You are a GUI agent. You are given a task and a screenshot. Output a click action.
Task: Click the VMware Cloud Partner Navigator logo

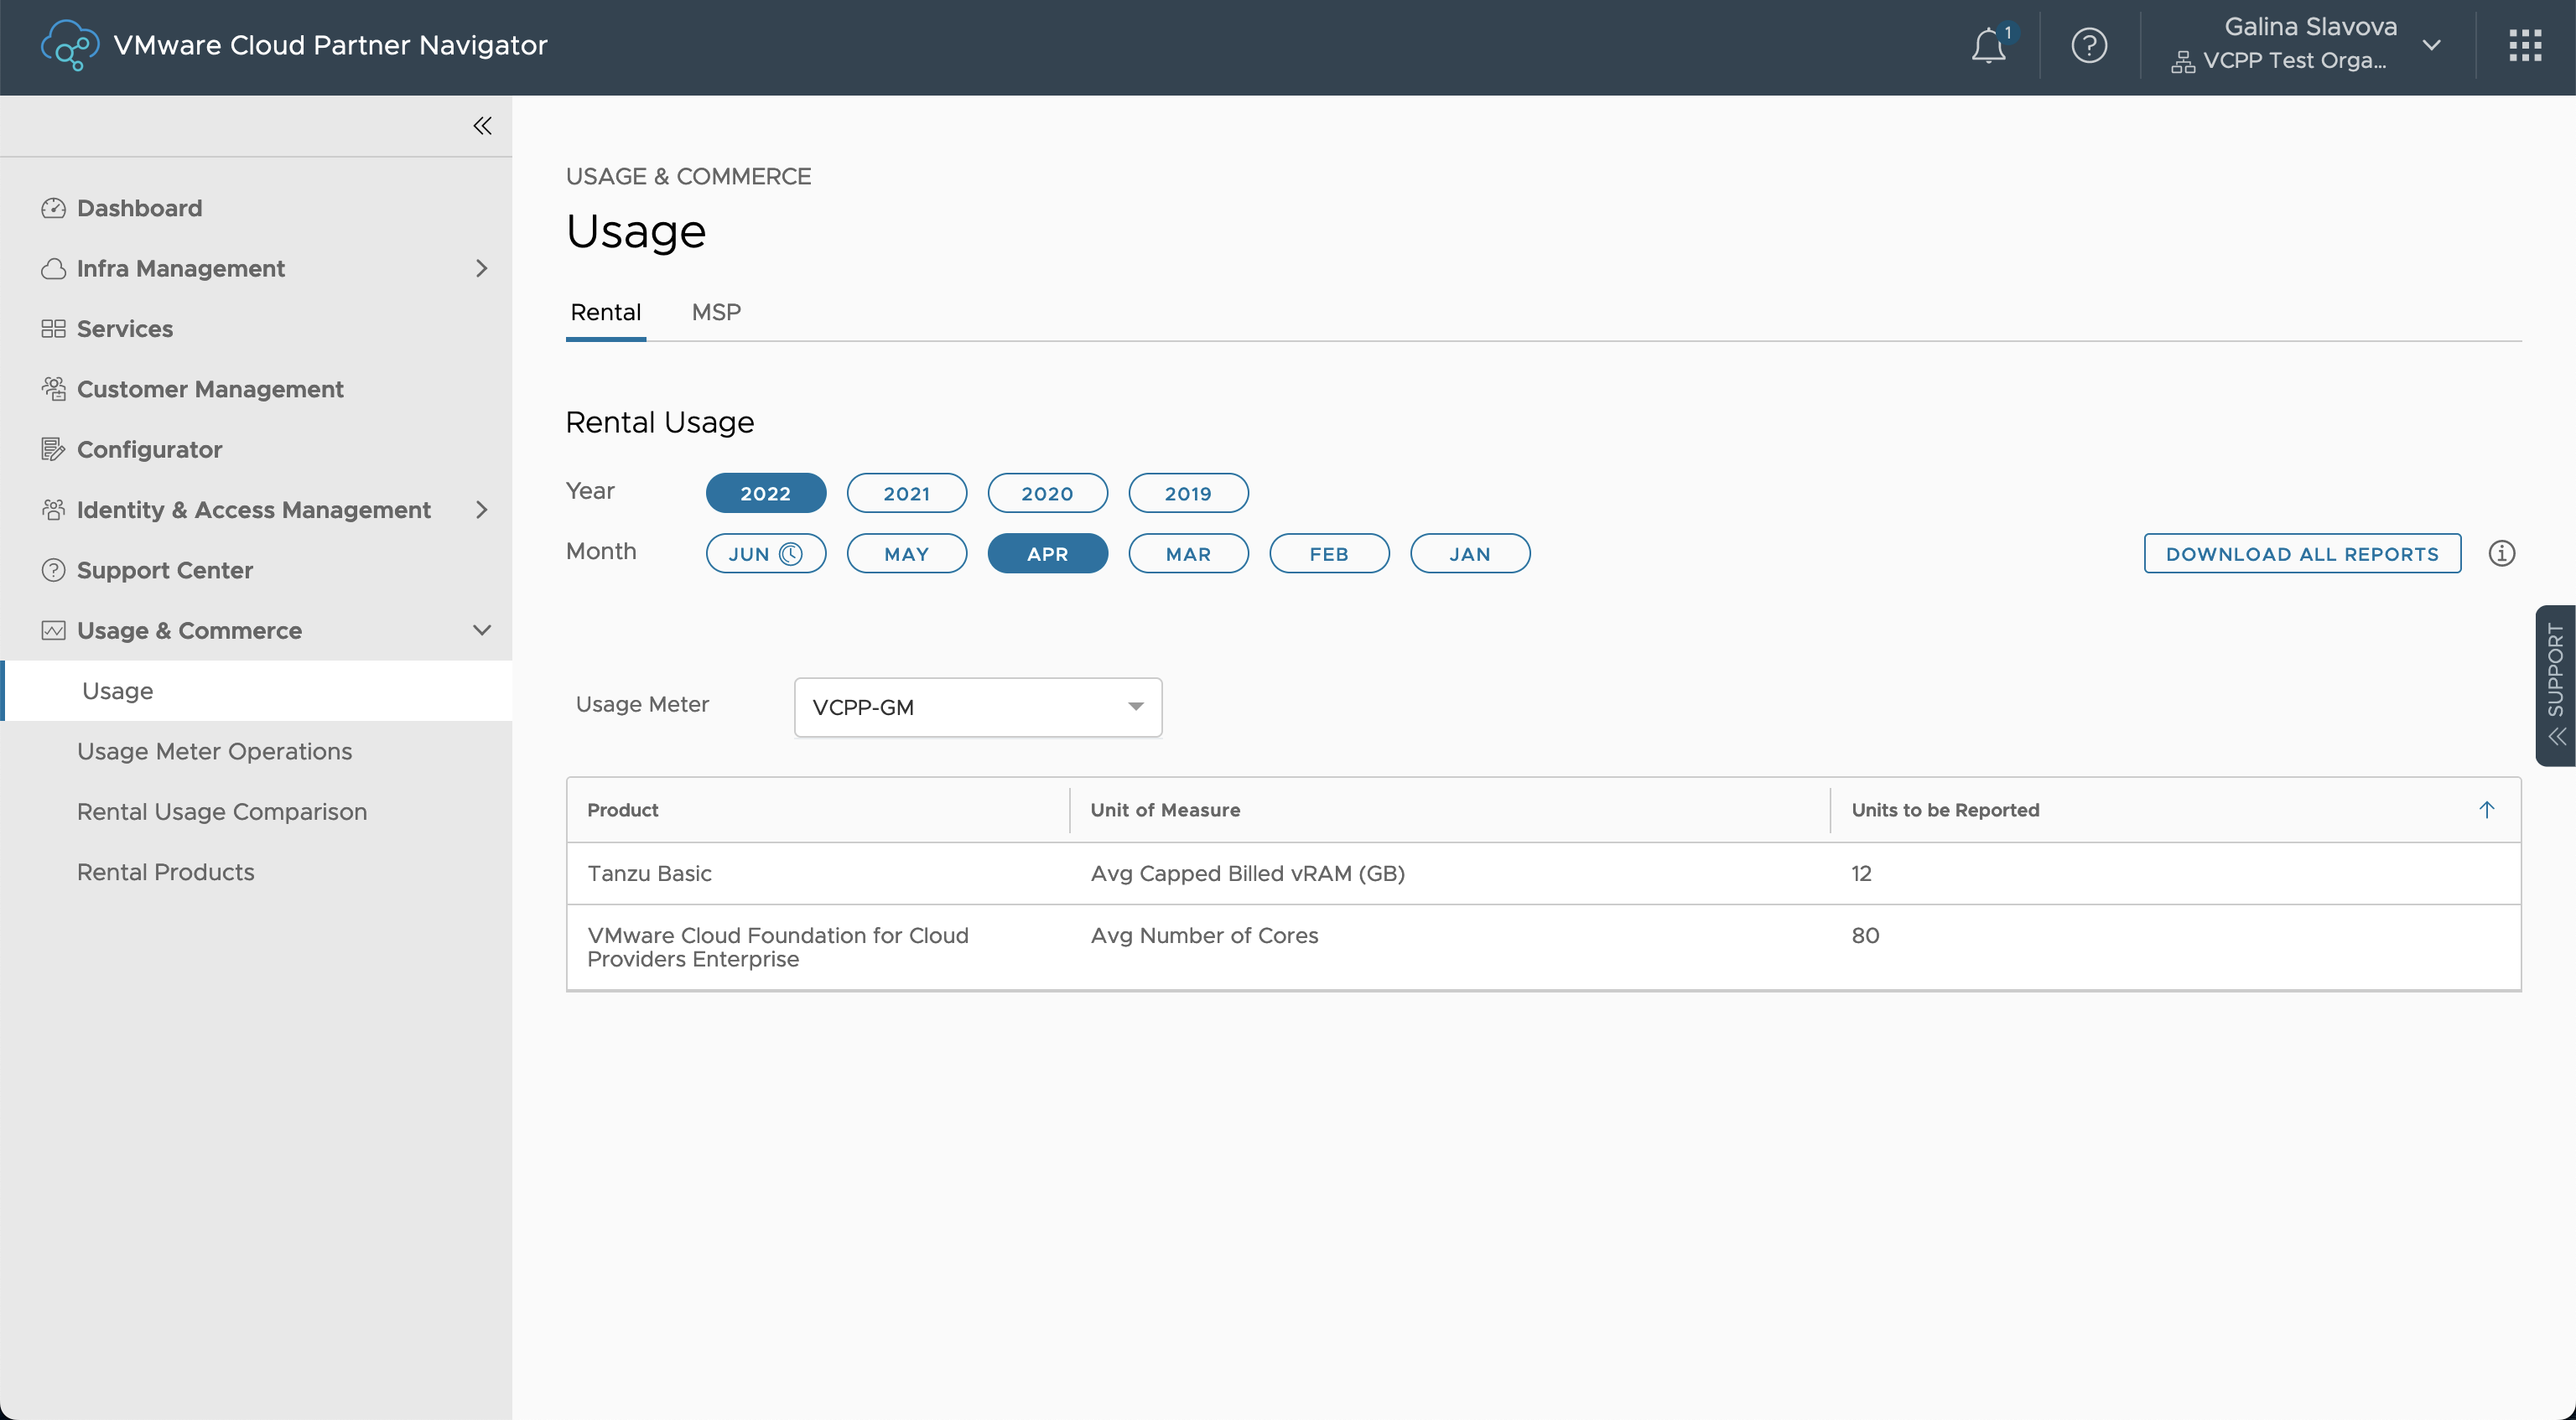pyautogui.click(x=69, y=46)
